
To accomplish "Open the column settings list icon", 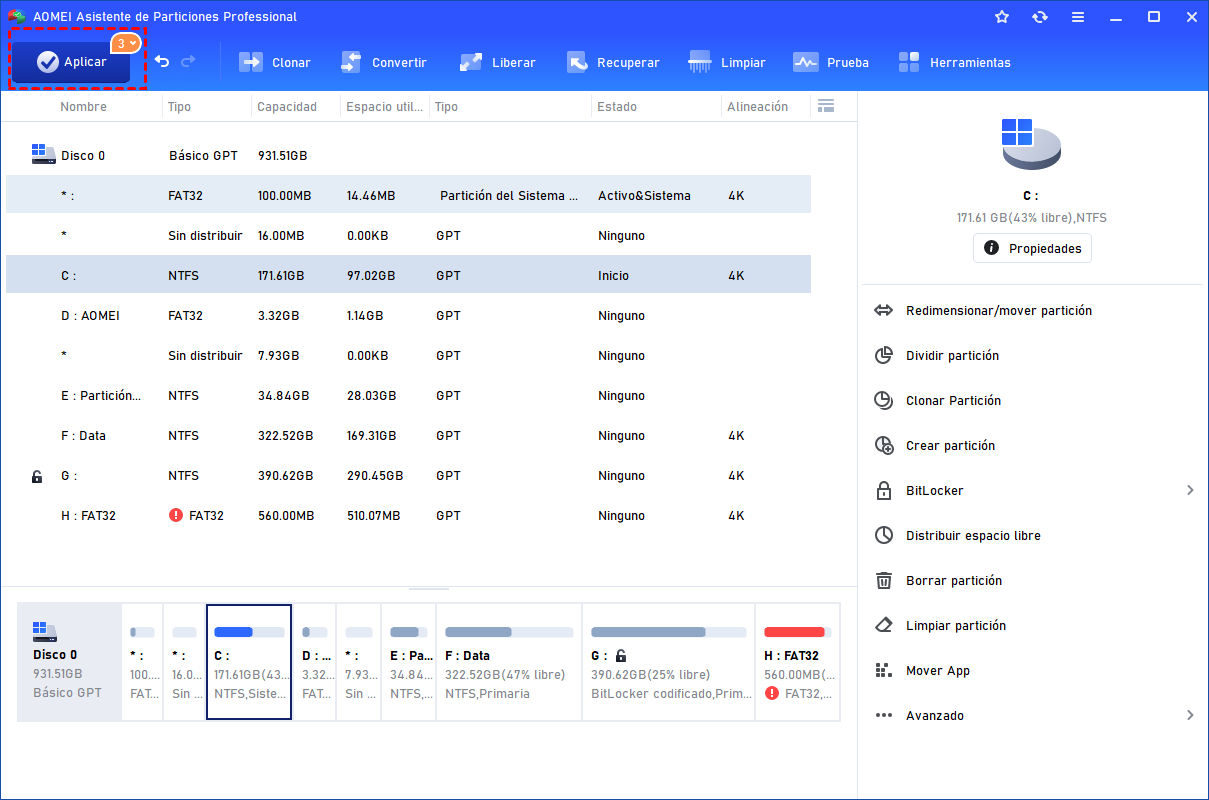I will tap(825, 106).
